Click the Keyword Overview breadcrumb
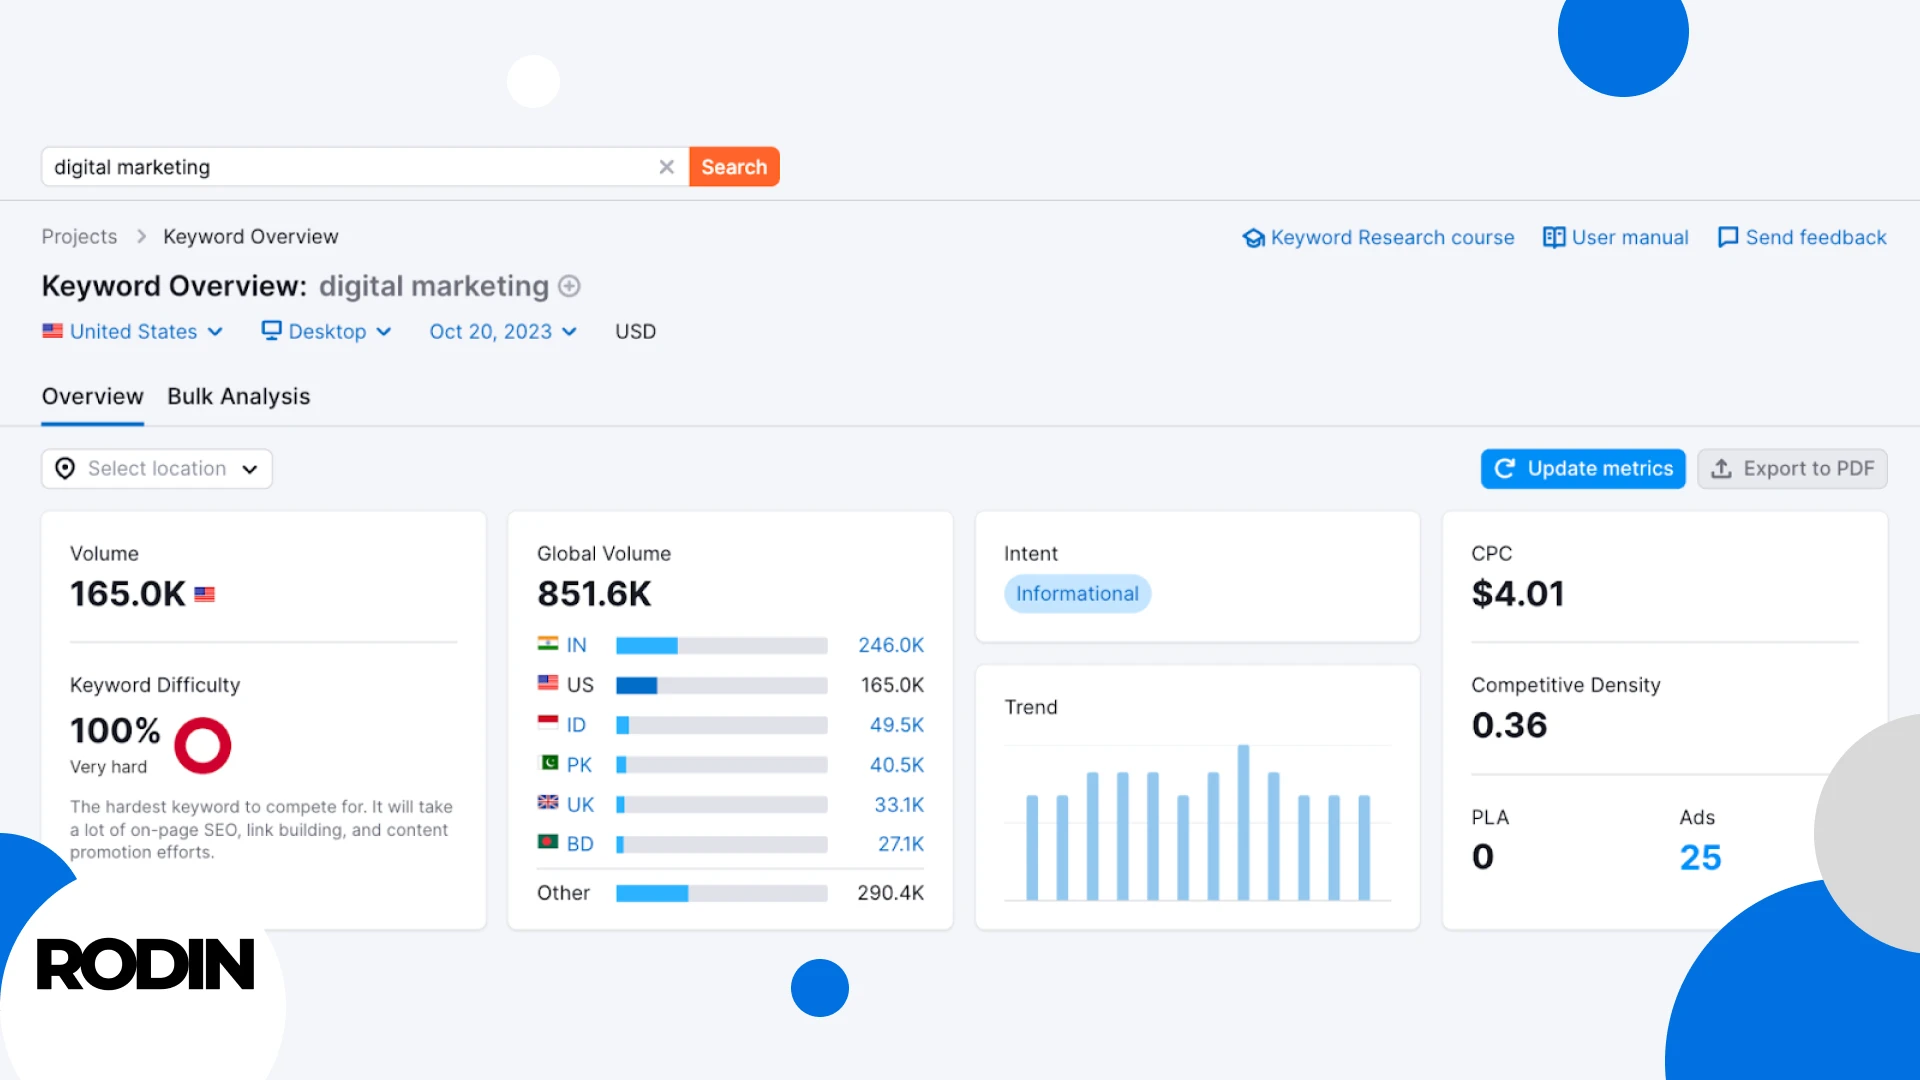This screenshot has height=1080, width=1920. (251, 237)
